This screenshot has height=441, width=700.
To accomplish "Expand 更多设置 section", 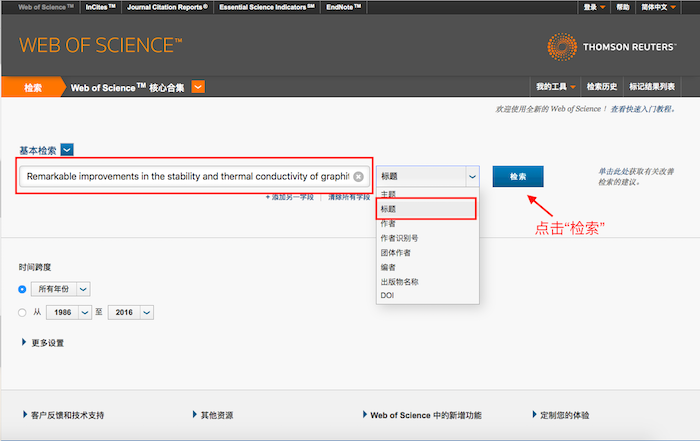I will 43,343.
